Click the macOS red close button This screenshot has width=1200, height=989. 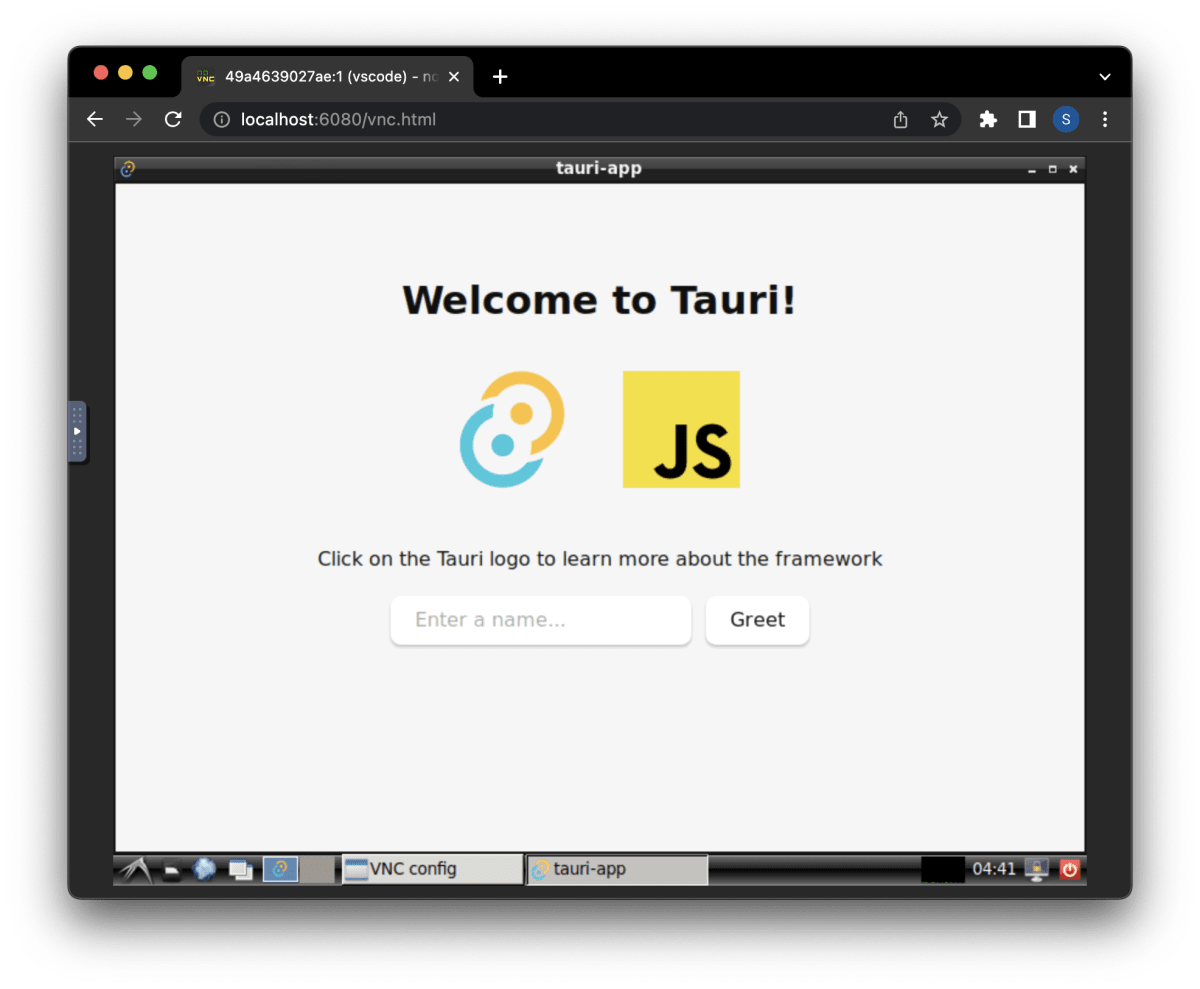click(x=101, y=72)
